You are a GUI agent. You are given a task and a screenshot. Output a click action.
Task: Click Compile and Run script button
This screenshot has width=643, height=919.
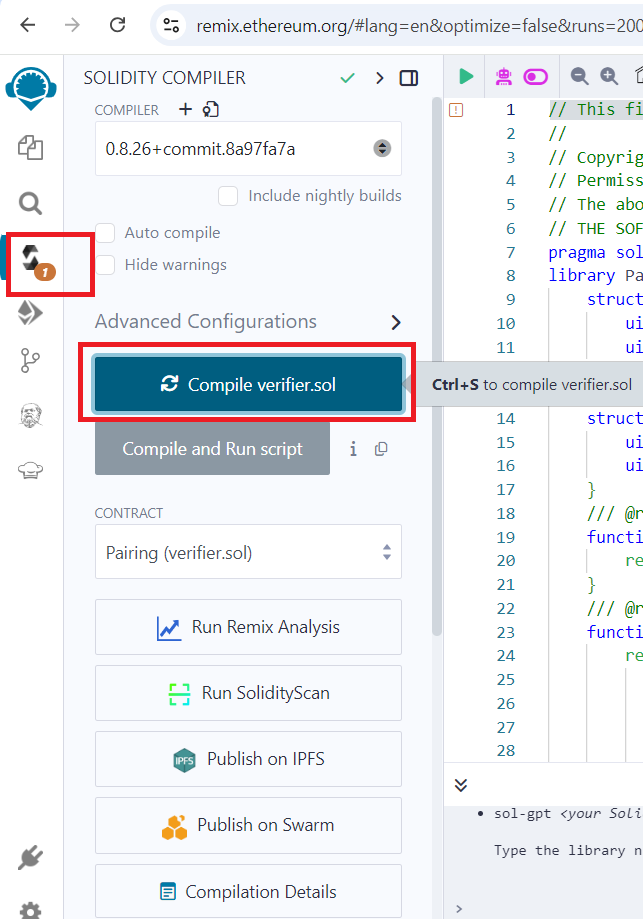(212, 449)
